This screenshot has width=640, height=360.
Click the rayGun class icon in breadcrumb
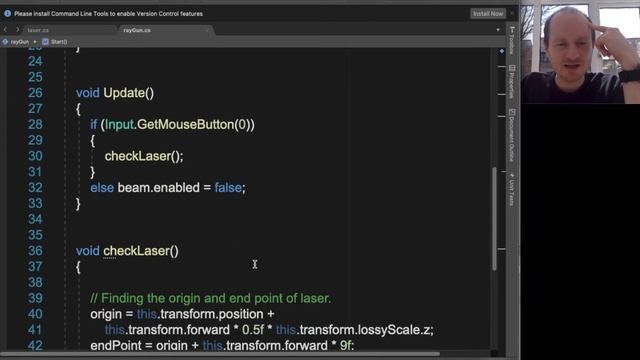5,42
